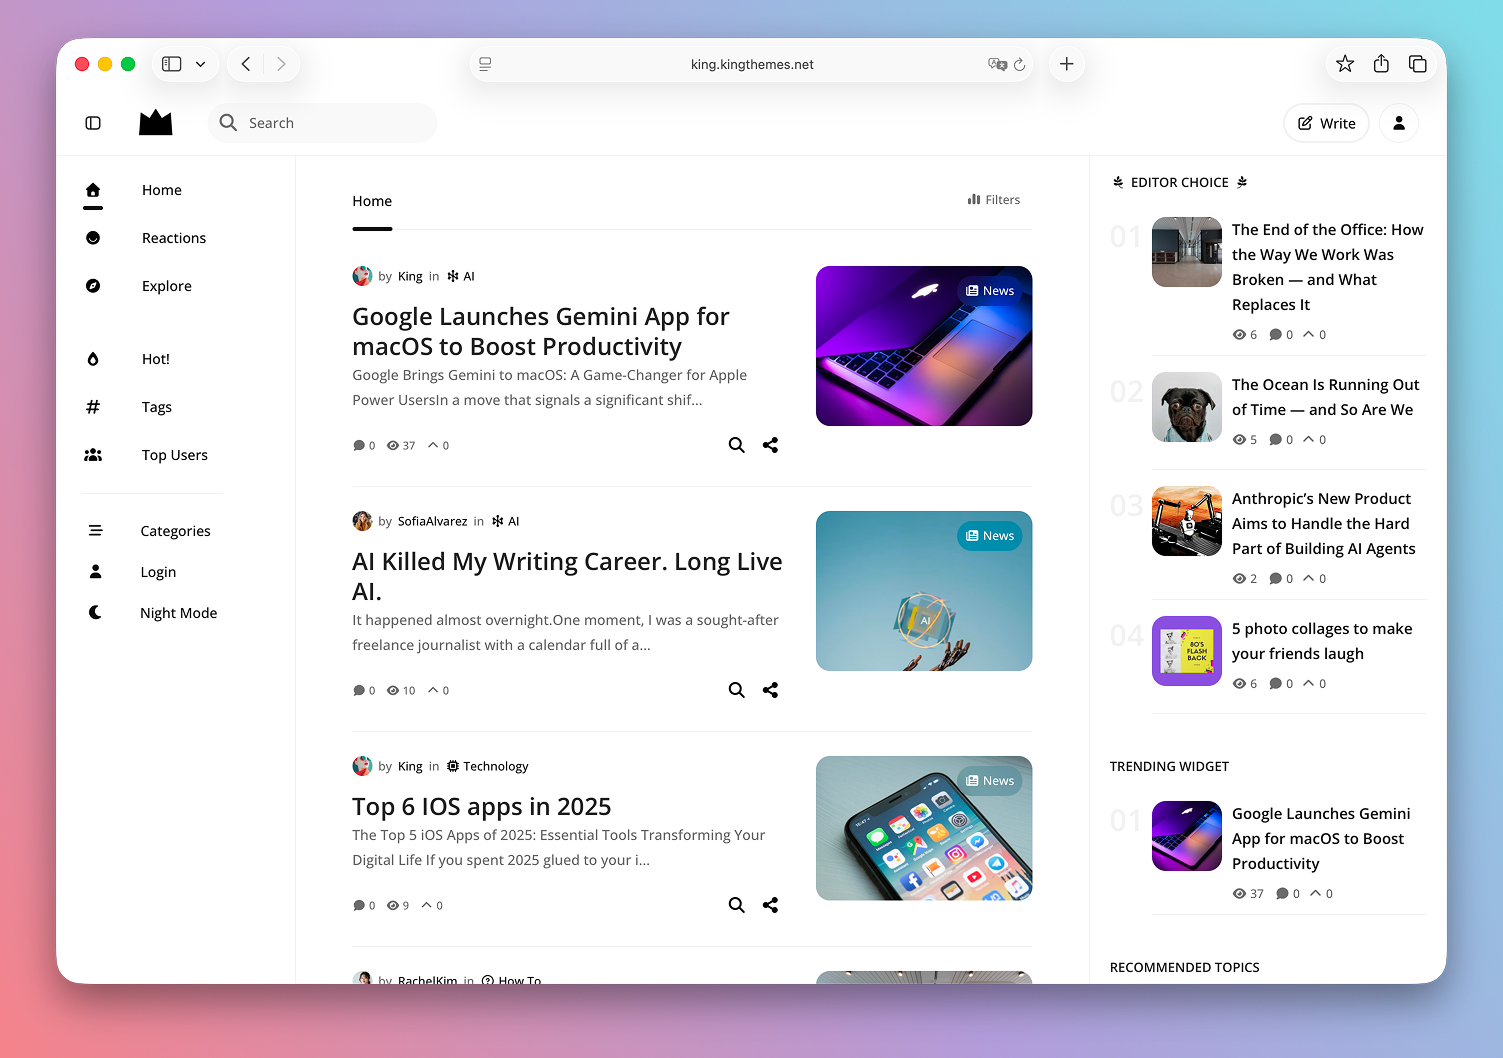This screenshot has width=1503, height=1058.
Task: Toggle Night Mode
Action: [178, 613]
